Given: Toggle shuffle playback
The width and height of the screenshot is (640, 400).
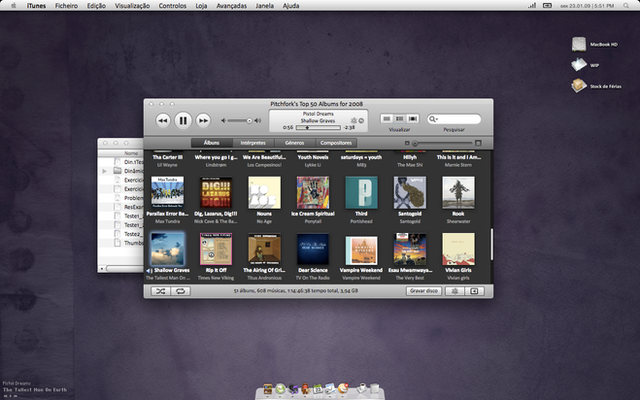Looking at the screenshot, I should pyautogui.click(x=161, y=291).
